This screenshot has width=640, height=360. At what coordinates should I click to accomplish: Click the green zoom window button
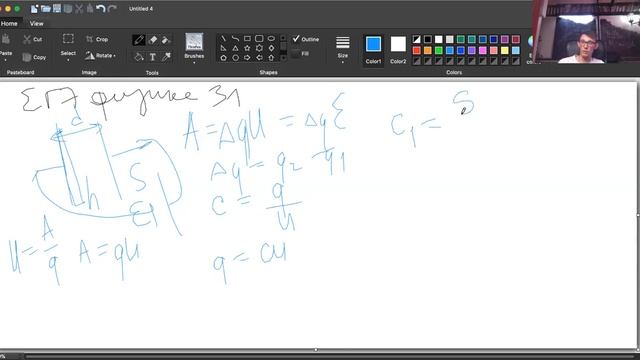(x=17, y=9)
